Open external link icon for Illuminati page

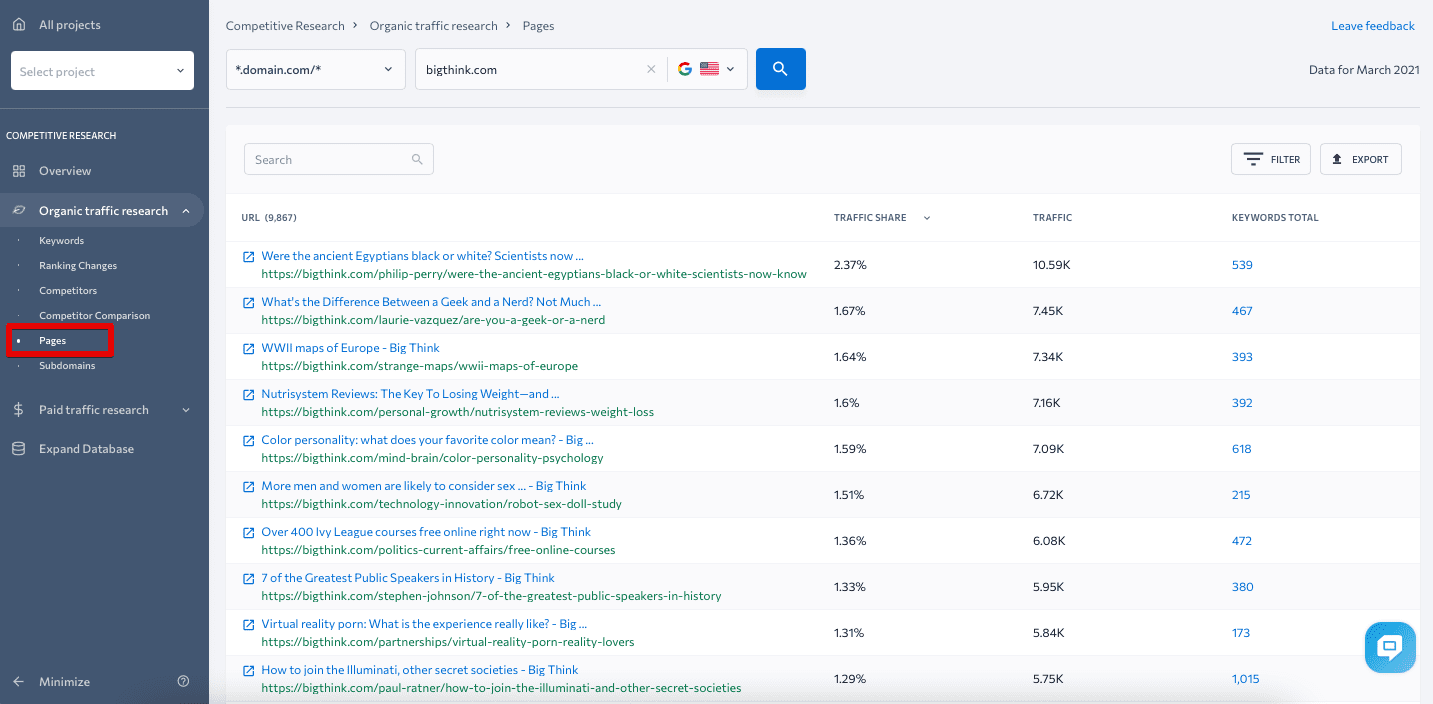[x=249, y=670]
